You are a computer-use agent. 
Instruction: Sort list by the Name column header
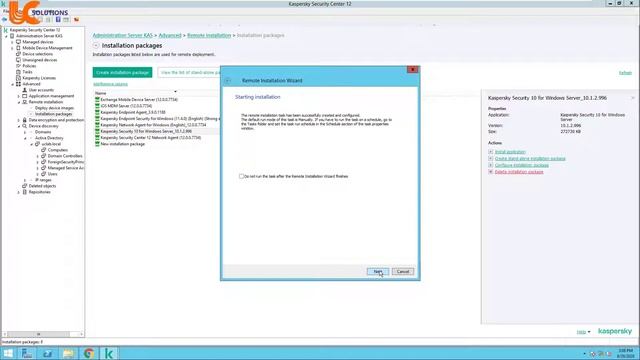[100, 93]
